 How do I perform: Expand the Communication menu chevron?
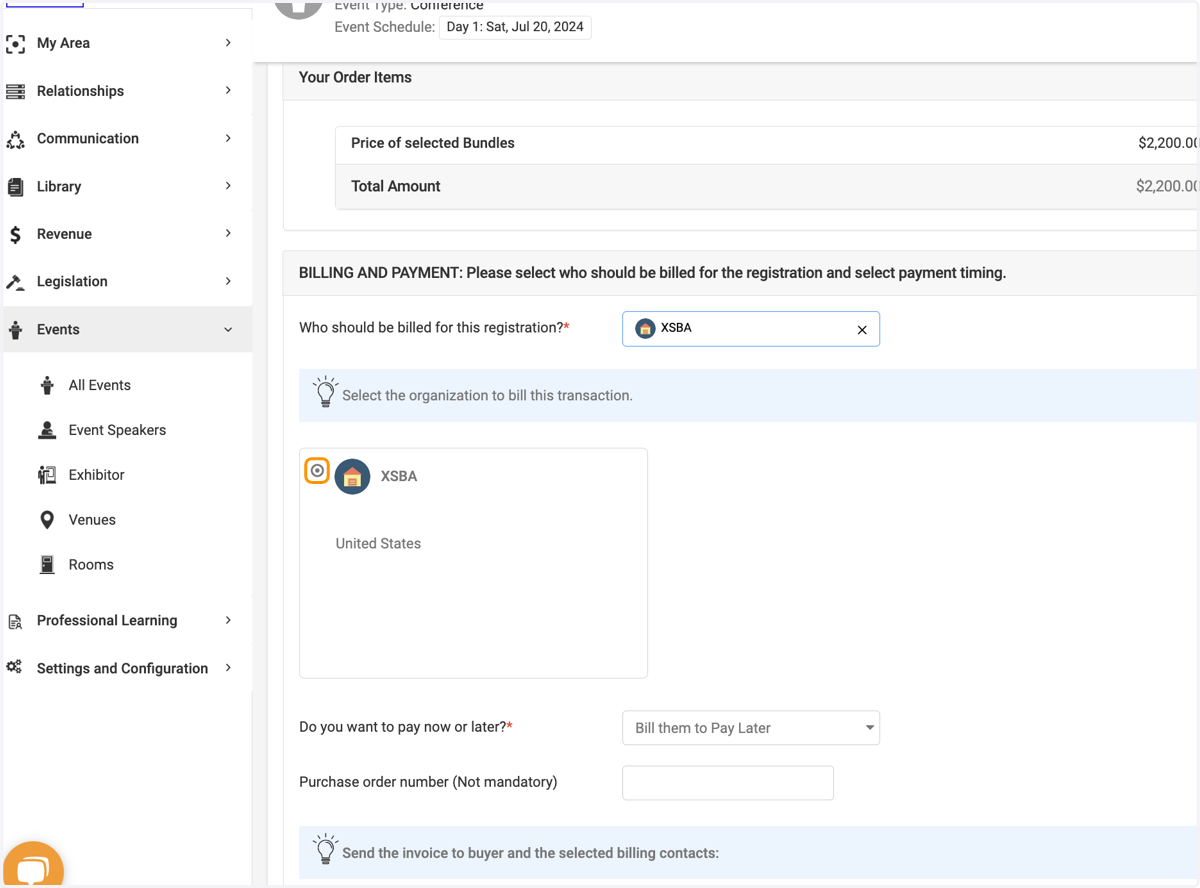pyautogui.click(x=228, y=138)
